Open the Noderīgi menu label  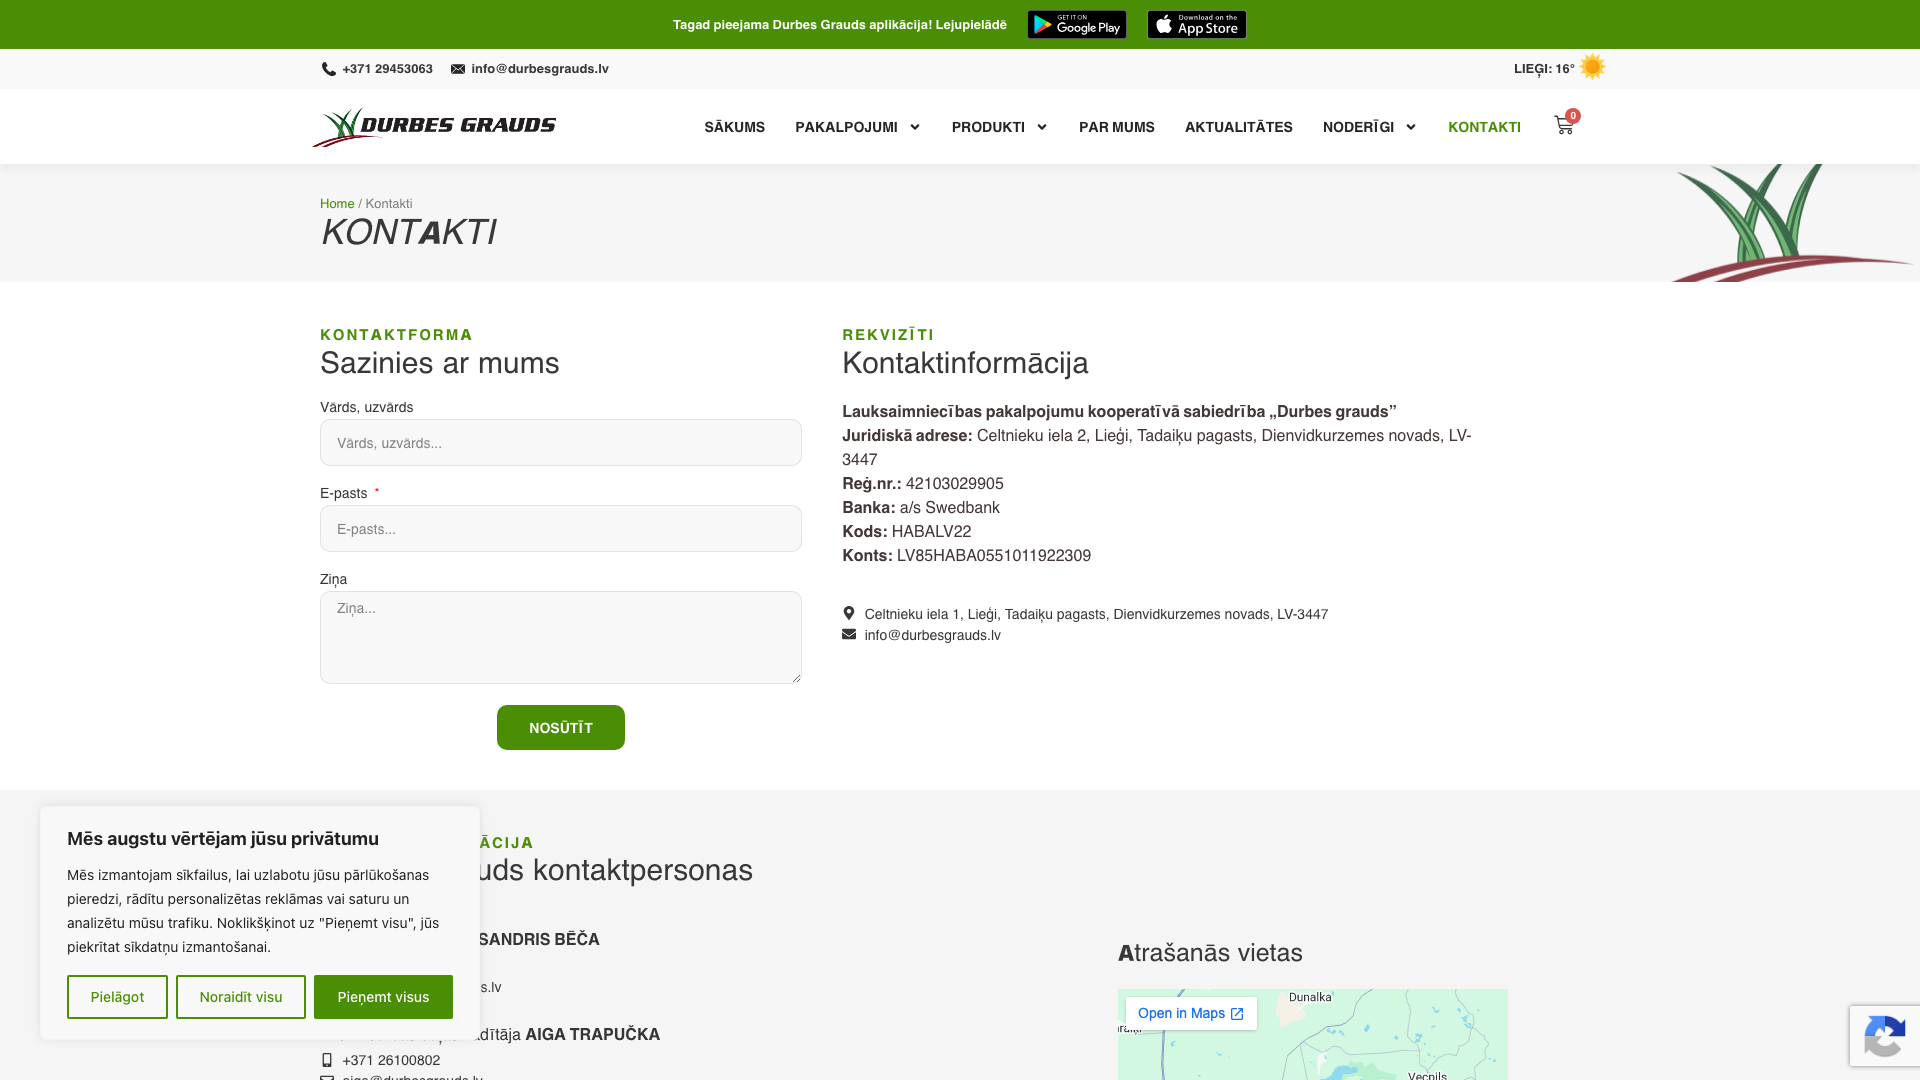click(x=1358, y=127)
